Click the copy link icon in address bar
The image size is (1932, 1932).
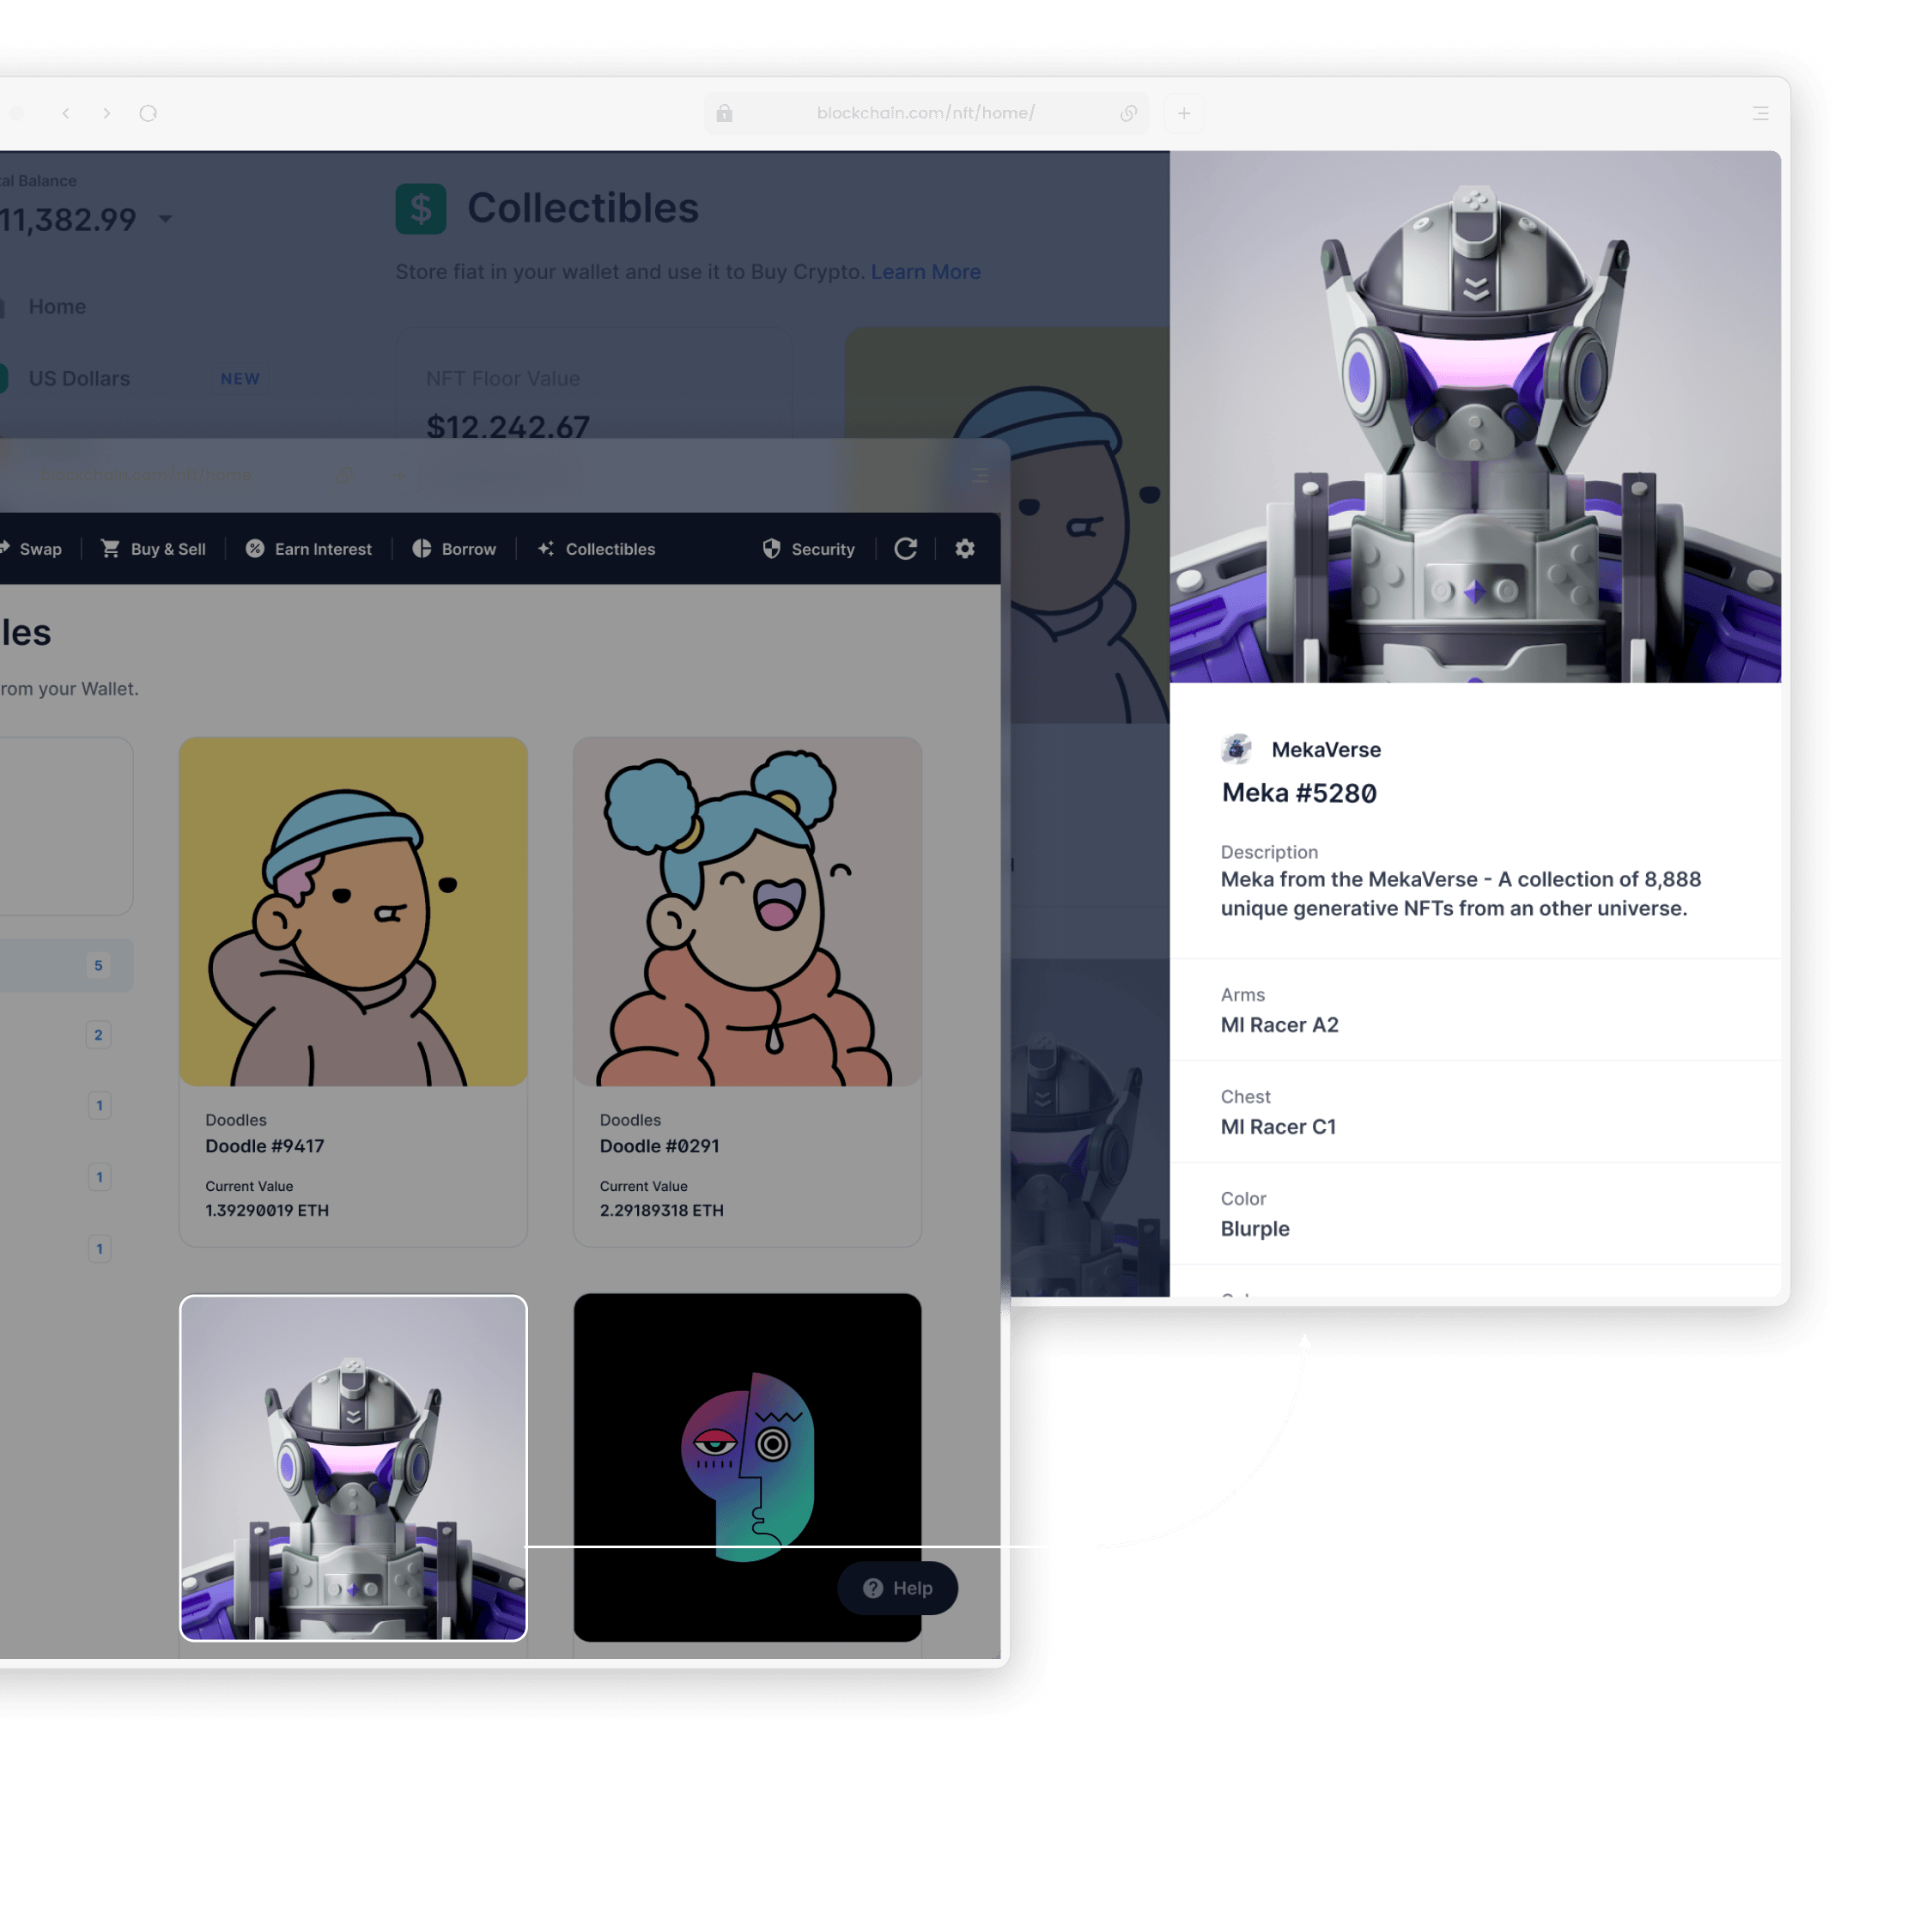coord(1128,113)
